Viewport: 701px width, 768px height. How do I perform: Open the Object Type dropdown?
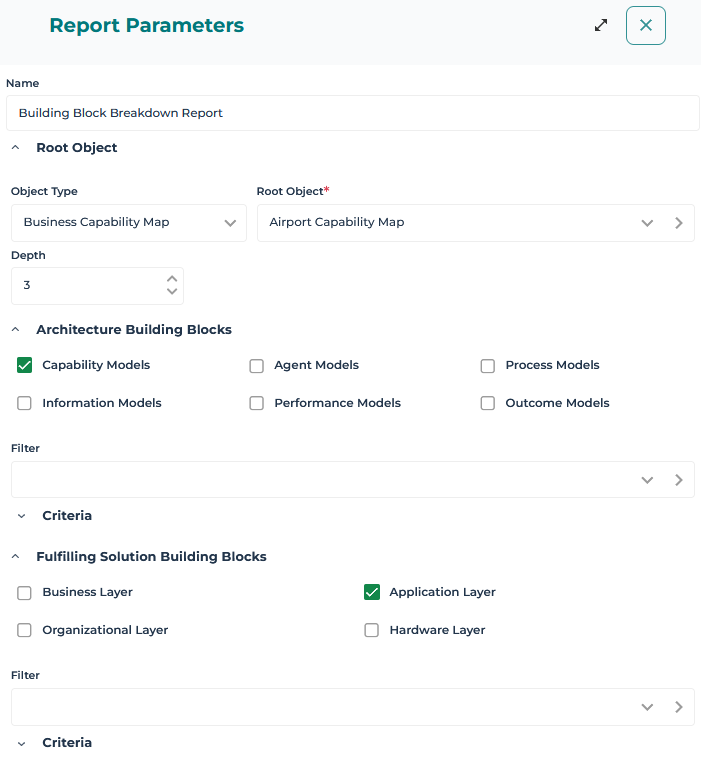(x=230, y=223)
